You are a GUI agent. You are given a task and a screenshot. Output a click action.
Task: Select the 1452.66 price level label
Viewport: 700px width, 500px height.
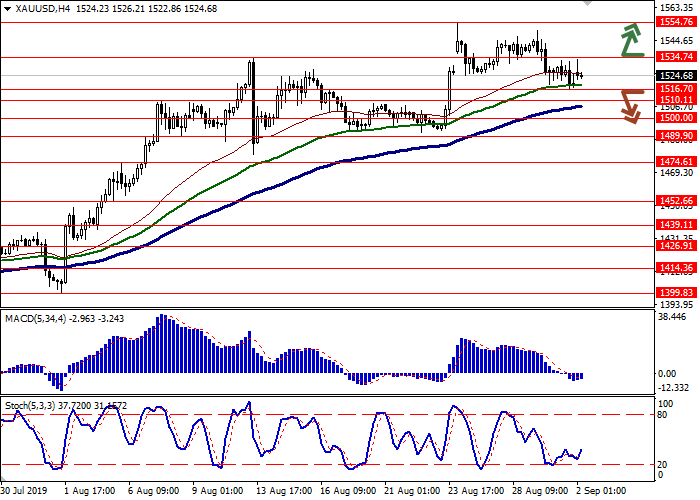click(676, 201)
